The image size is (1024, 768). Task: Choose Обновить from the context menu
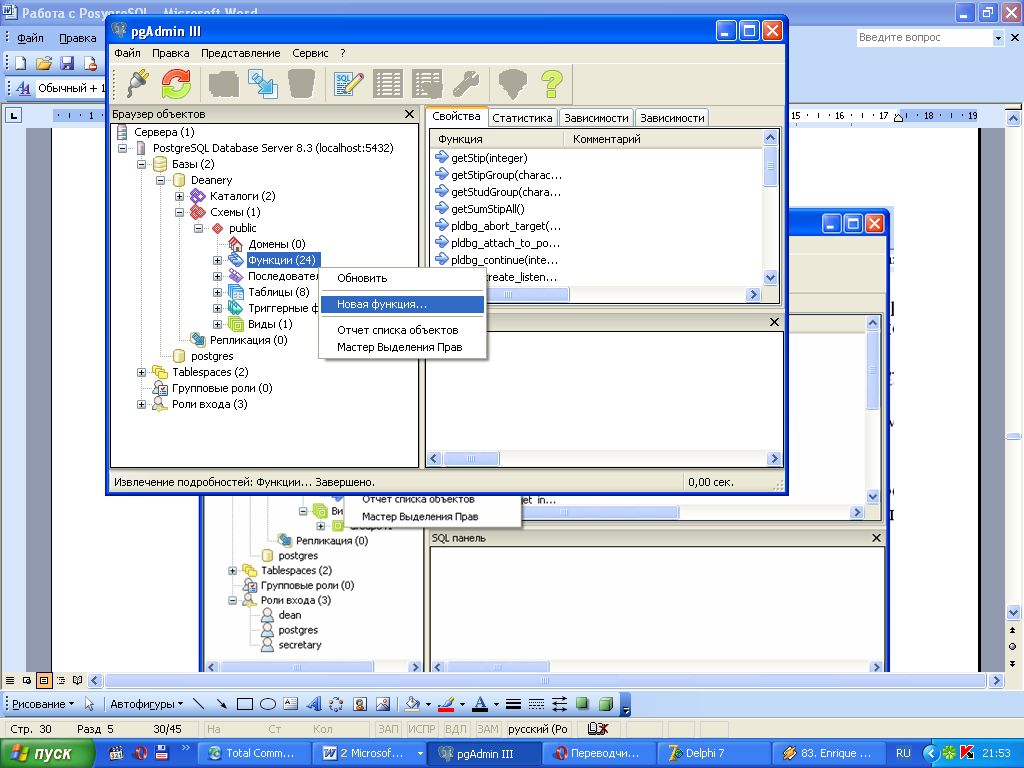(x=402, y=278)
